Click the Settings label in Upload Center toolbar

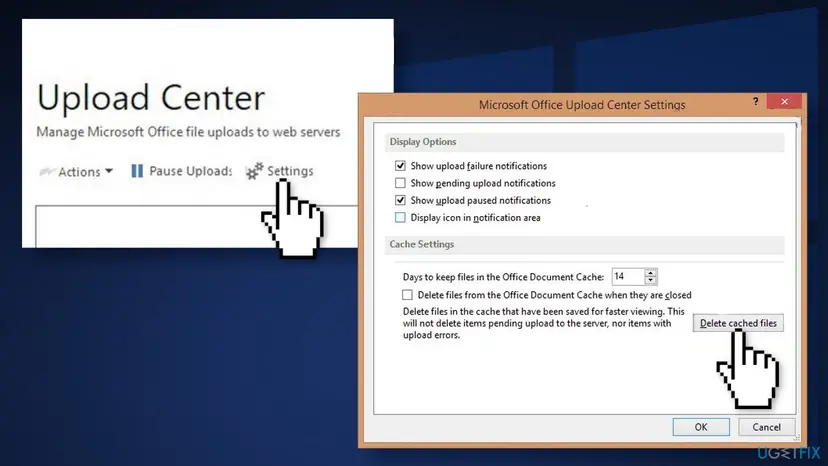pos(290,171)
